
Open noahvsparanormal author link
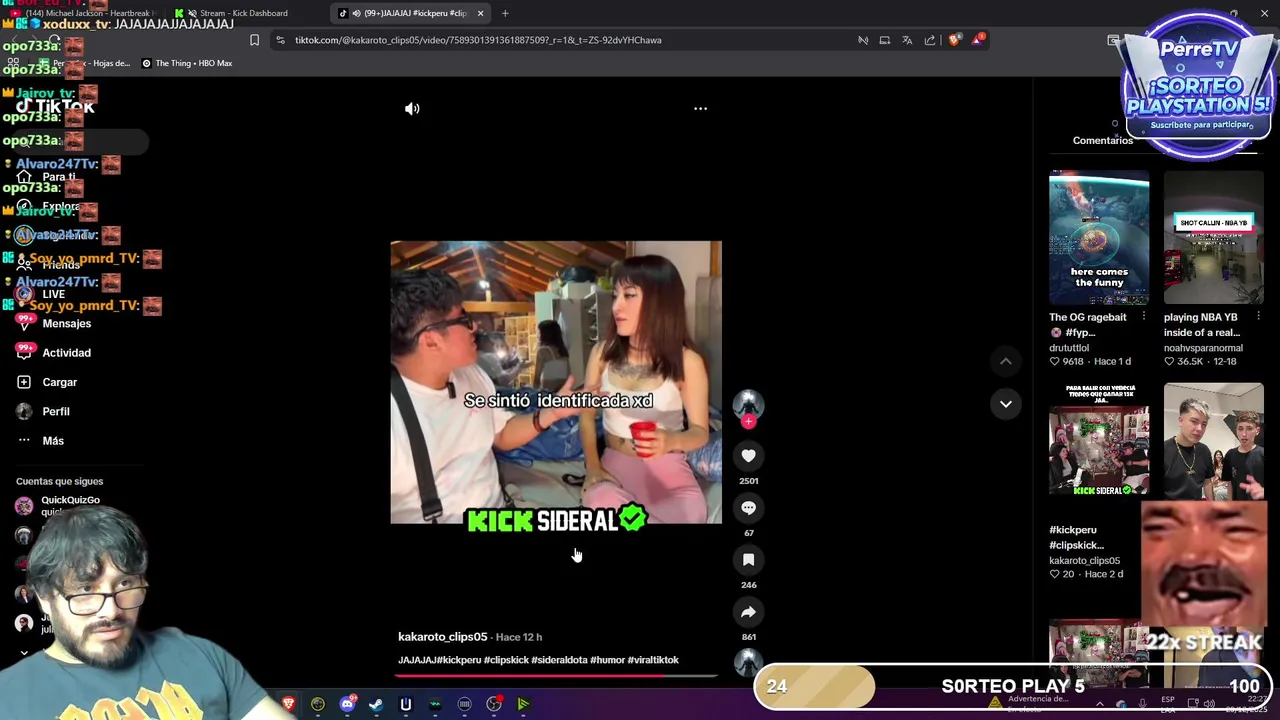pos(1203,348)
